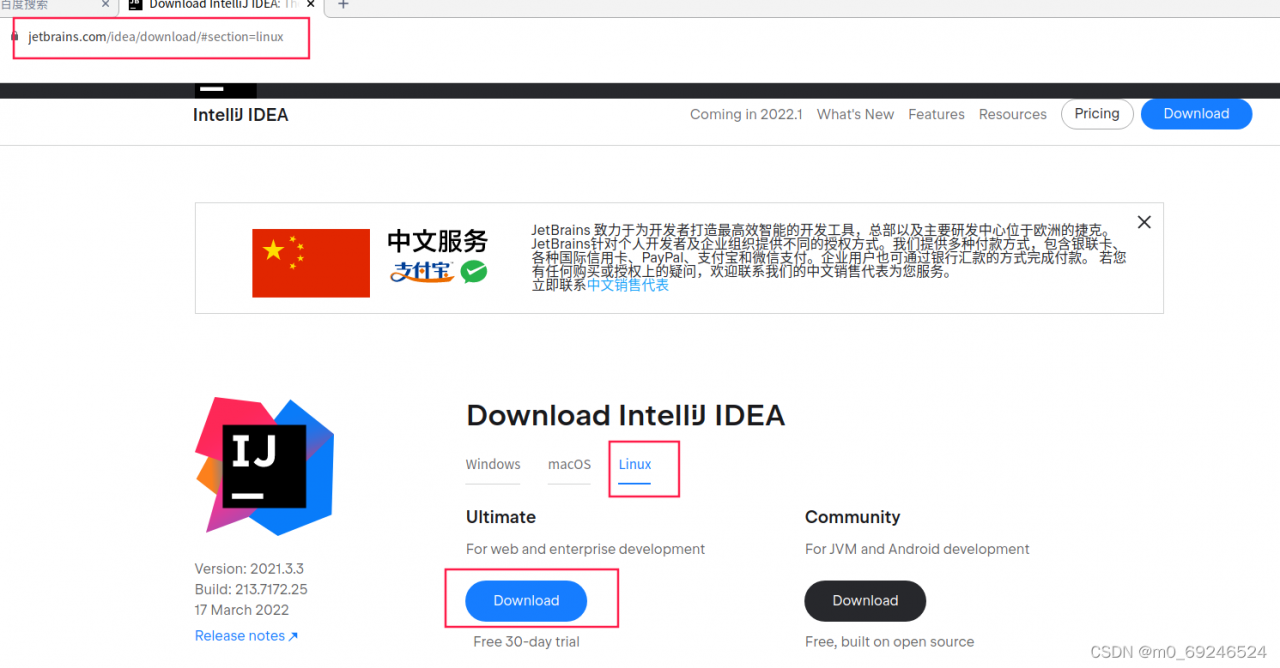Image resolution: width=1280 pixels, height=668 pixels.
Task: Click the JetBrains logo in header
Action: [226, 90]
